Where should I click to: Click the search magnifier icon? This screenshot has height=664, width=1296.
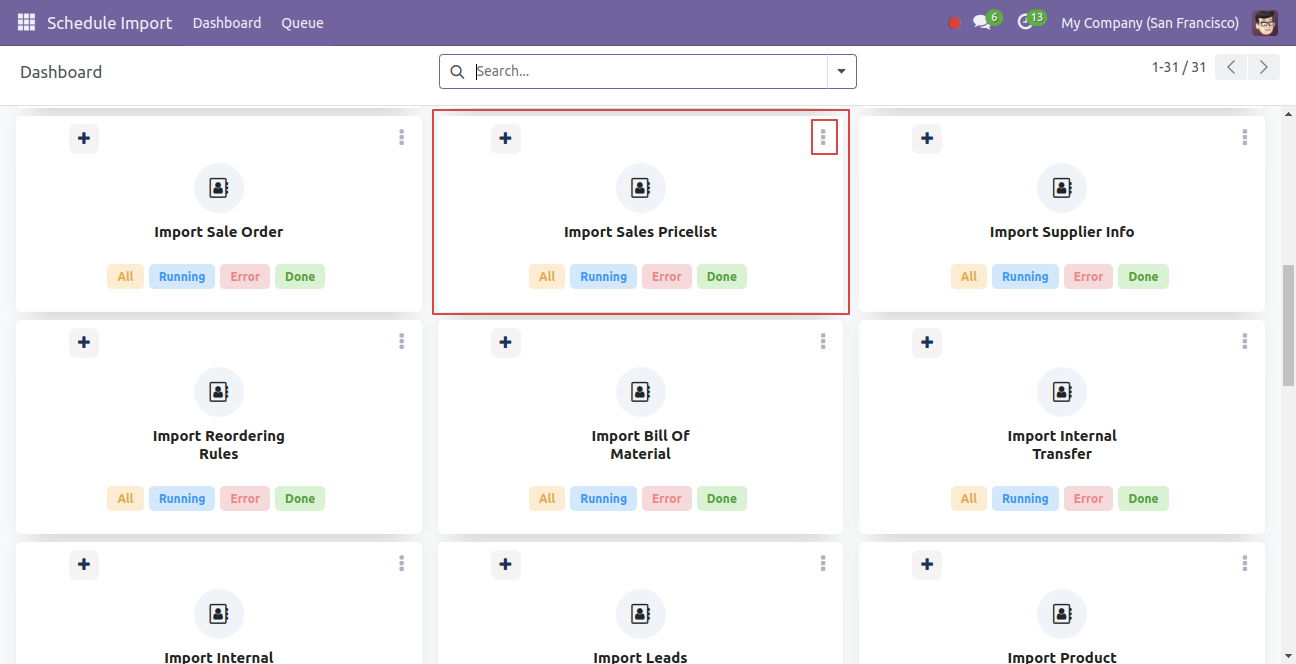pos(458,71)
